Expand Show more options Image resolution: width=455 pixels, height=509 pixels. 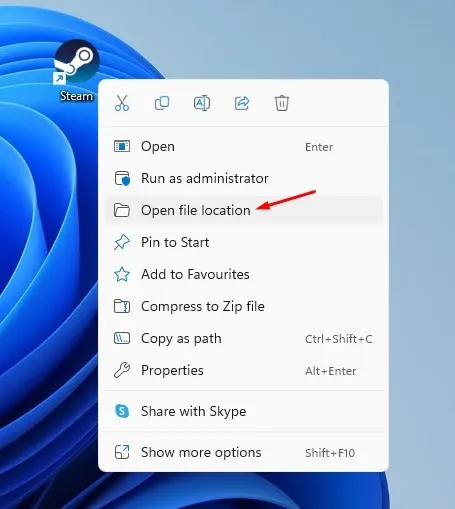243,452
